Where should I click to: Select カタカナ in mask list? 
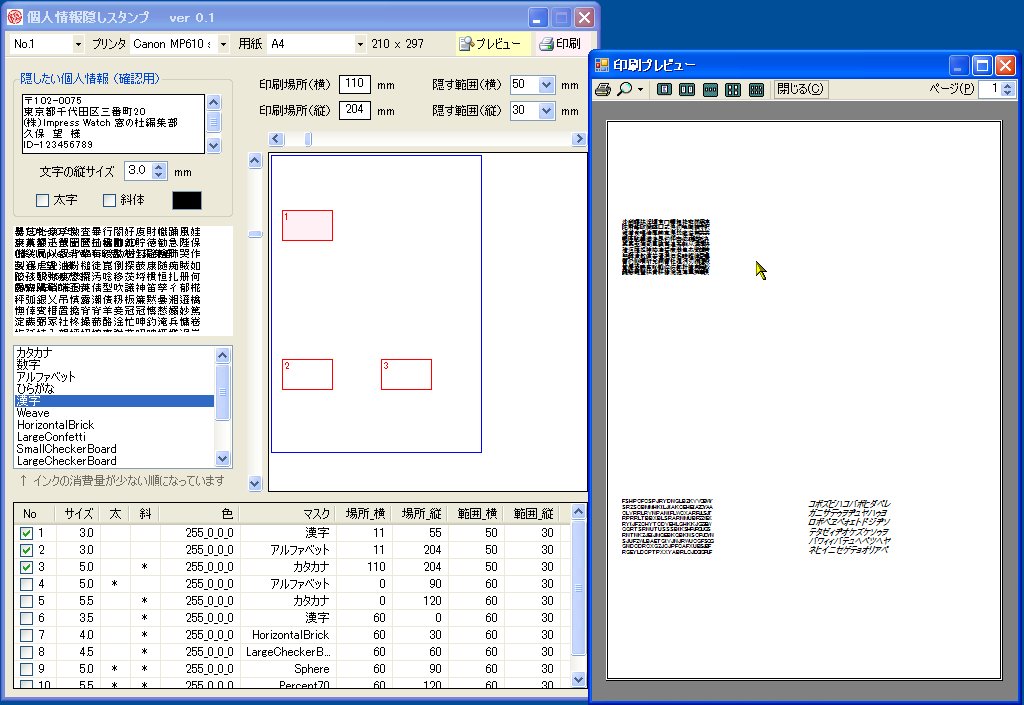click(114, 352)
